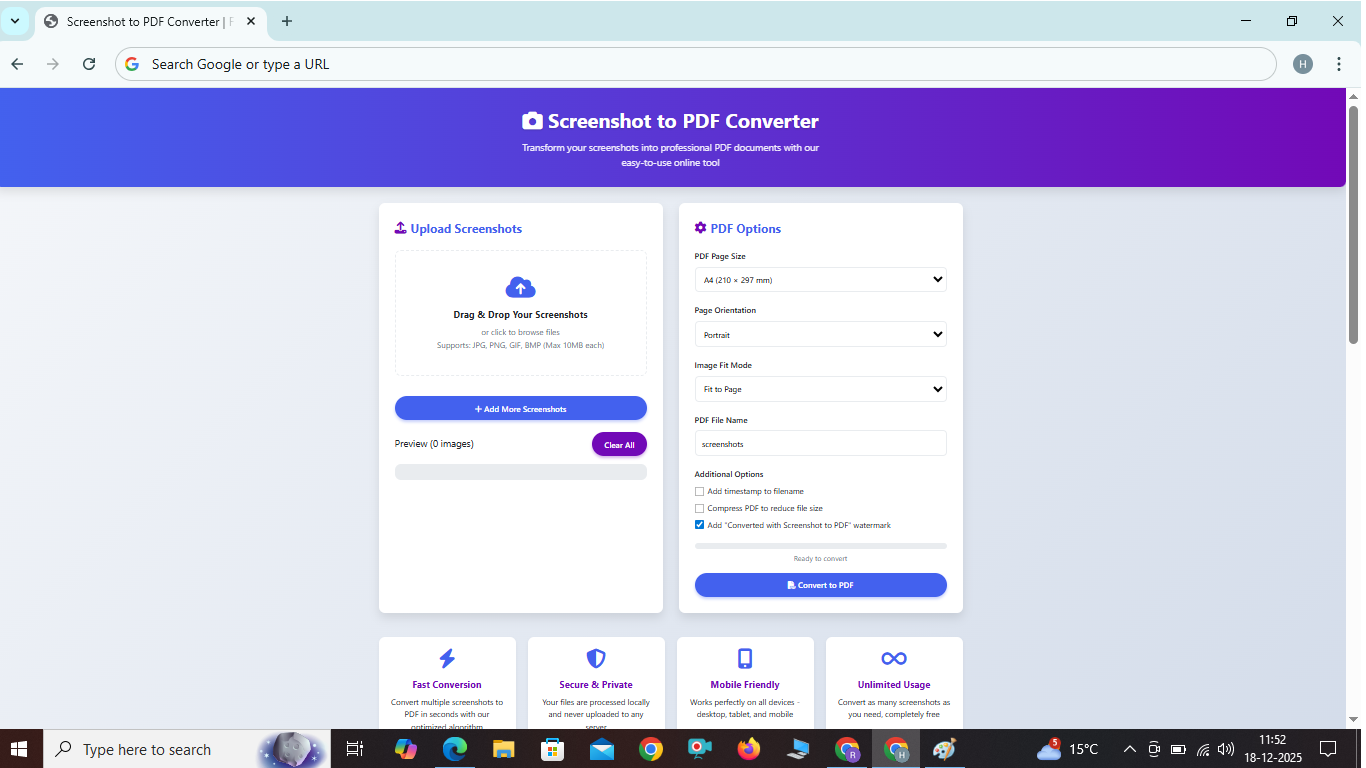This screenshot has width=1366, height=768.
Task: Click the Fast Conversion lightning icon
Action: (x=446, y=658)
